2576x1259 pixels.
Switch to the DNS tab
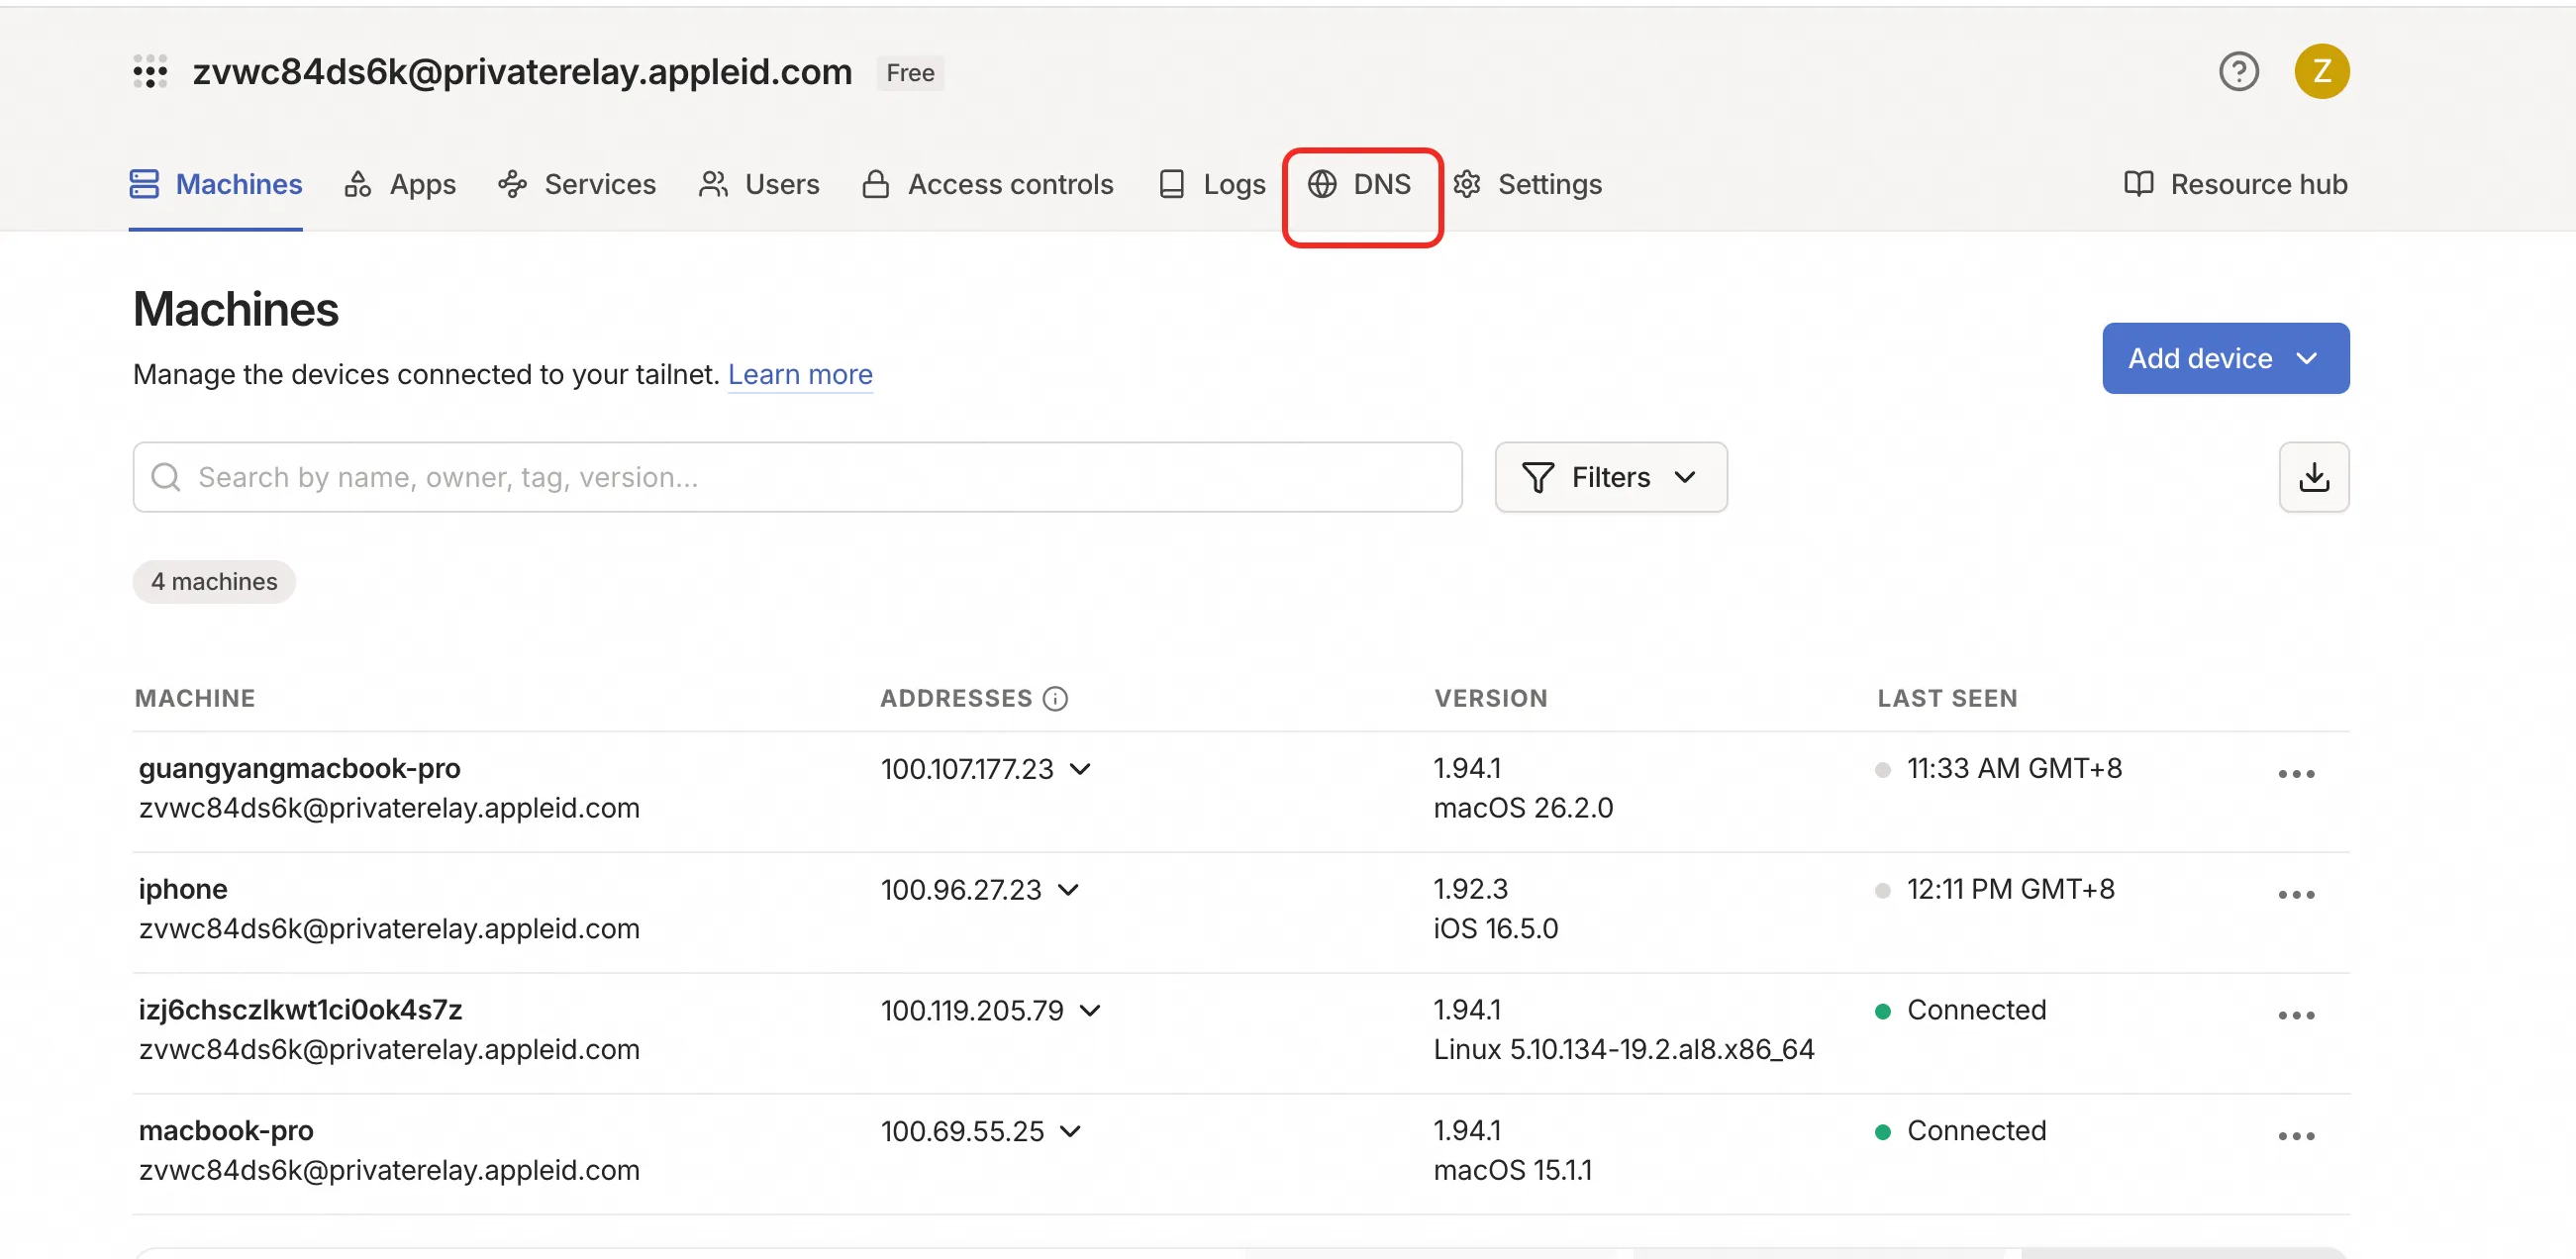pos(1361,184)
